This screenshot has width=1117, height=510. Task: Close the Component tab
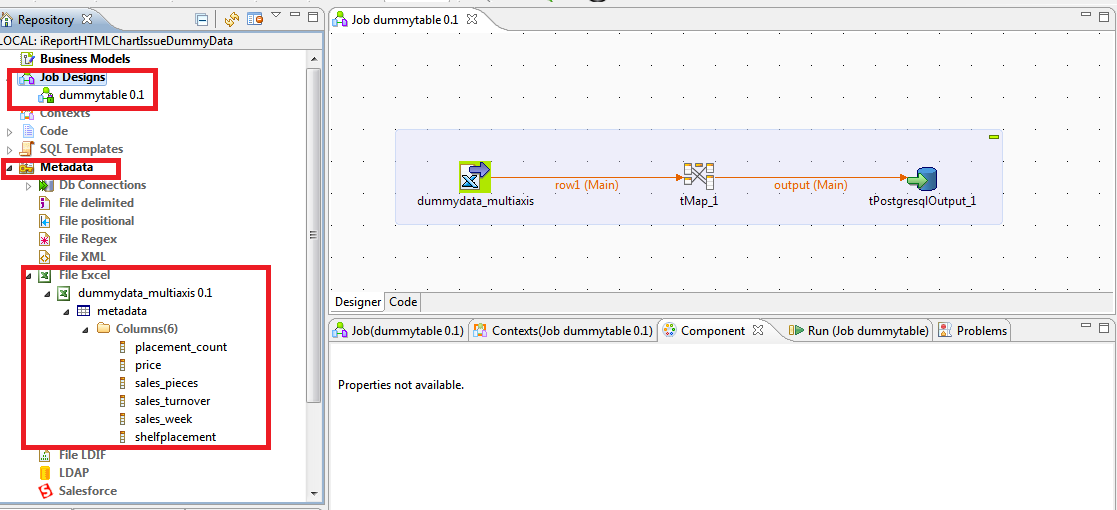click(x=758, y=331)
